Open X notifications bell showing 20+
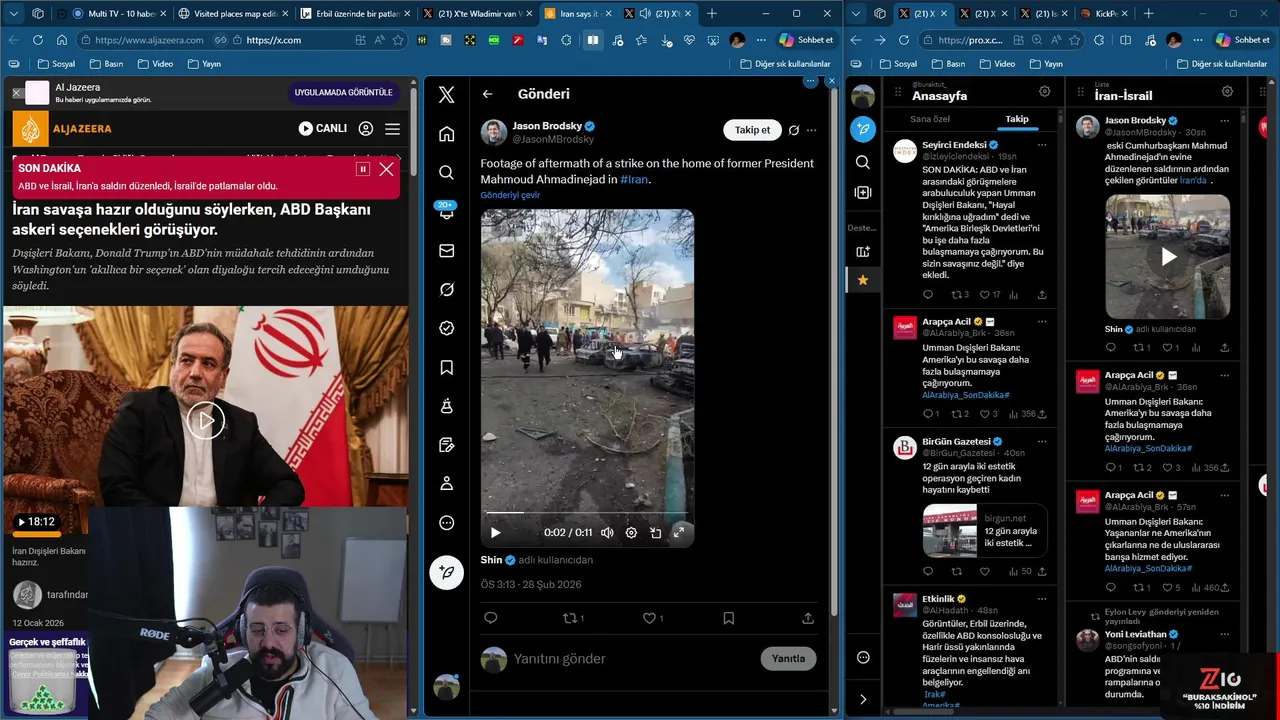1280x720 pixels. [x=446, y=211]
